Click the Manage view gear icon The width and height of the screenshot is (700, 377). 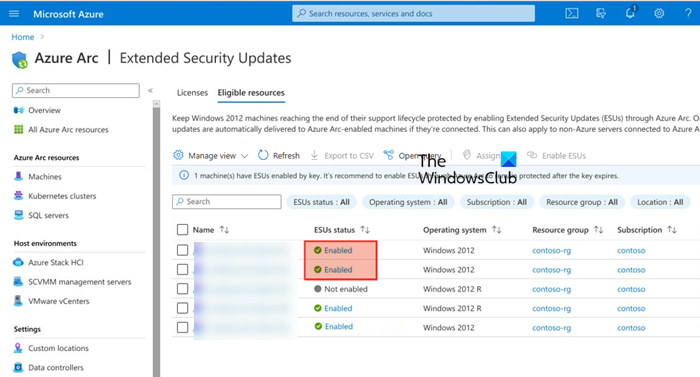pyautogui.click(x=178, y=155)
